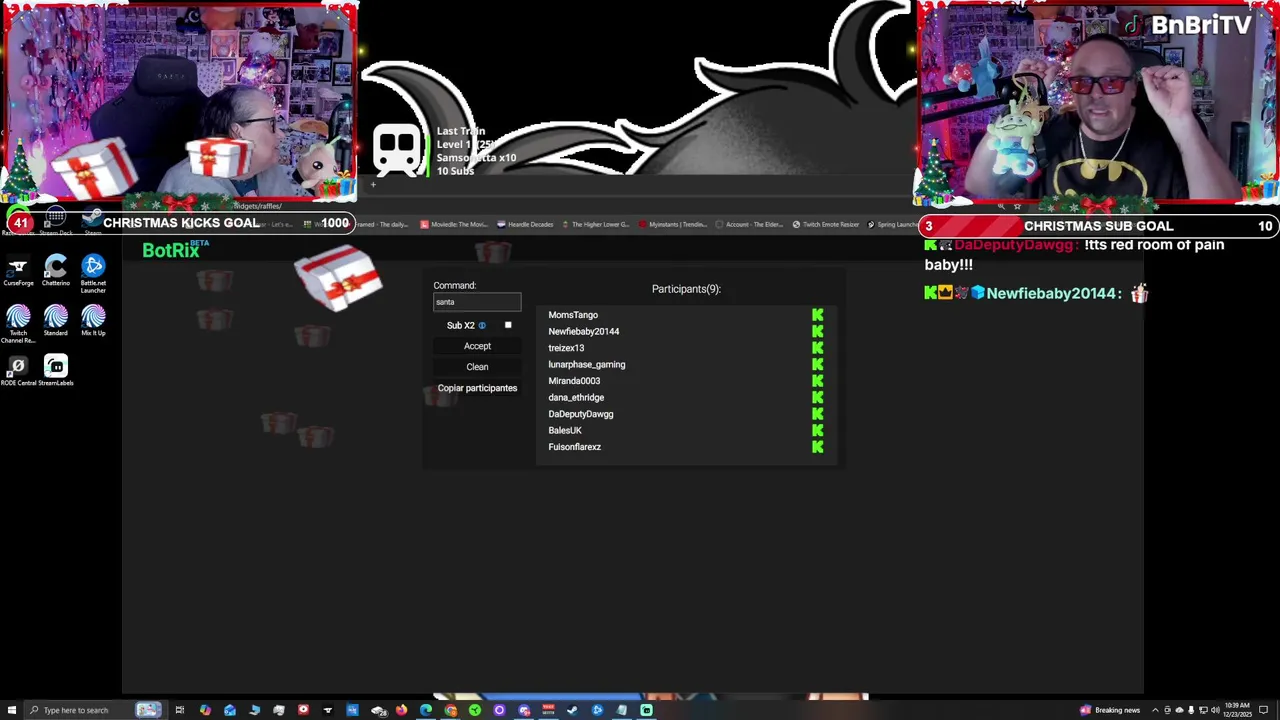Click the Clean button

[477, 367]
